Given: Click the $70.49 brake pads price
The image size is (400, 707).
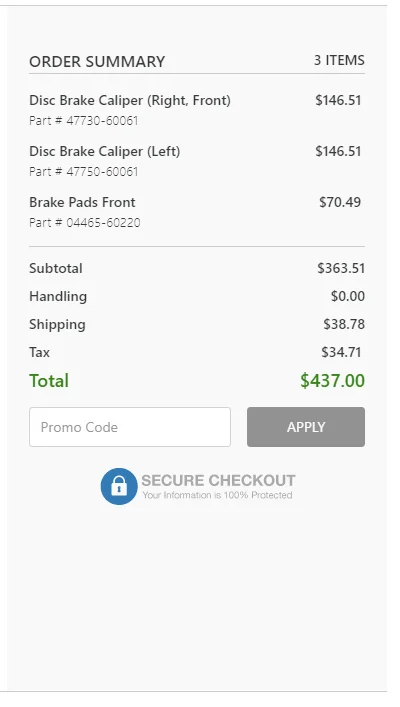Looking at the screenshot, I should (340, 202).
